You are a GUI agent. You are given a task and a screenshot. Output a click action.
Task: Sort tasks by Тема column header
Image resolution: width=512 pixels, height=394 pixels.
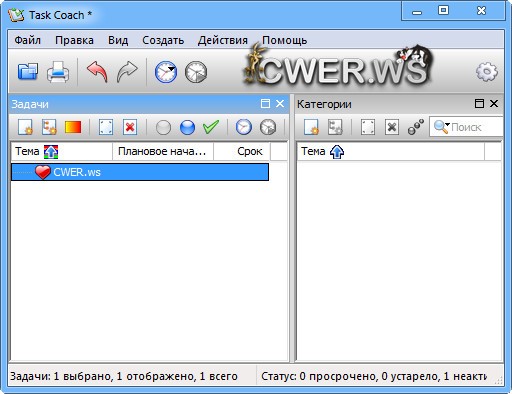click(62, 152)
